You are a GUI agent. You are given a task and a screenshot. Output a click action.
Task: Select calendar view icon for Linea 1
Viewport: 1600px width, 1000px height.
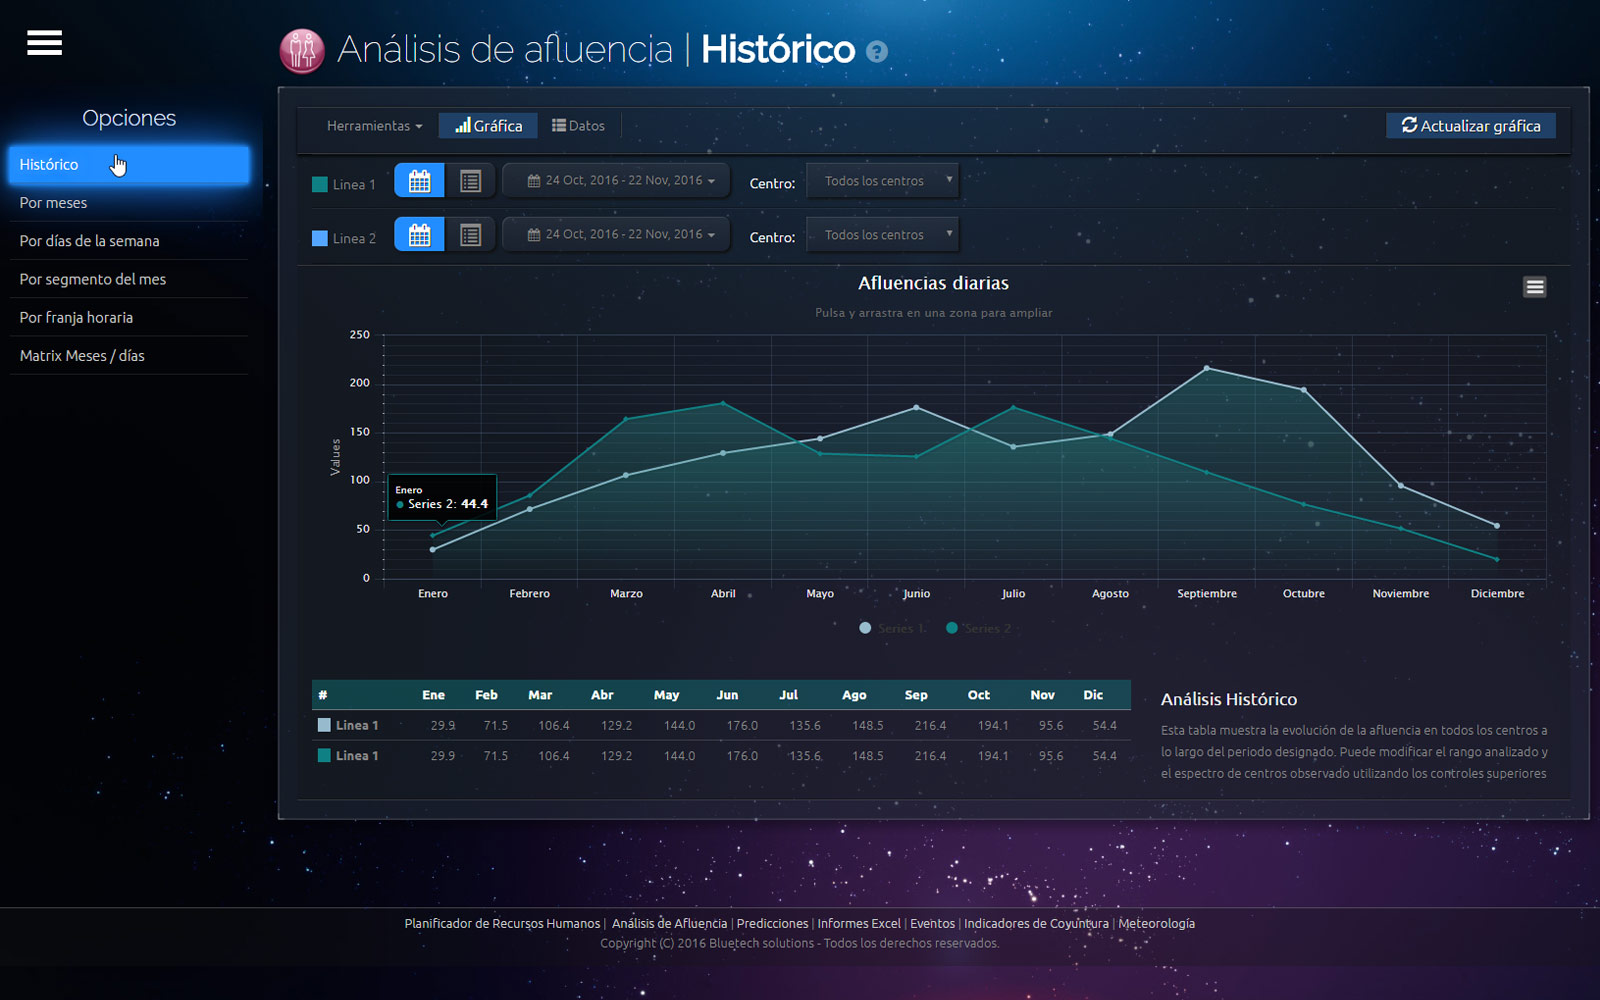tap(420, 181)
